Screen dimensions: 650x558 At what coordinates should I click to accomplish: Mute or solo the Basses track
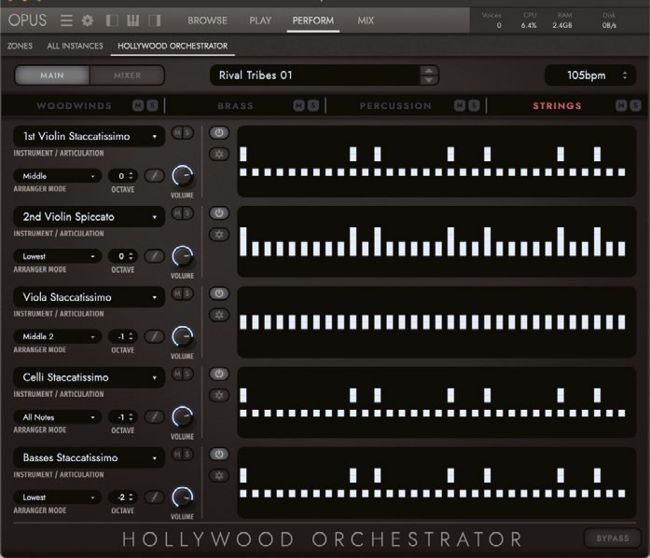pyautogui.click(x=182, y=454)
